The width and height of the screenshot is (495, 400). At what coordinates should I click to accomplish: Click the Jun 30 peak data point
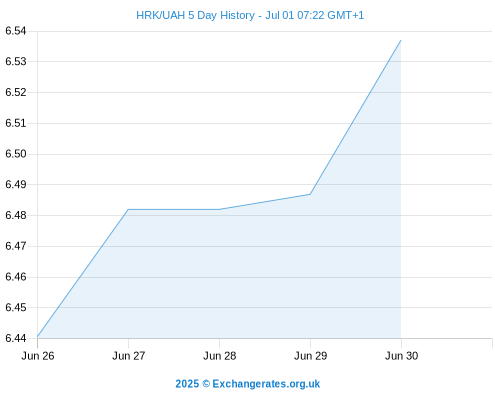[401, 40]
